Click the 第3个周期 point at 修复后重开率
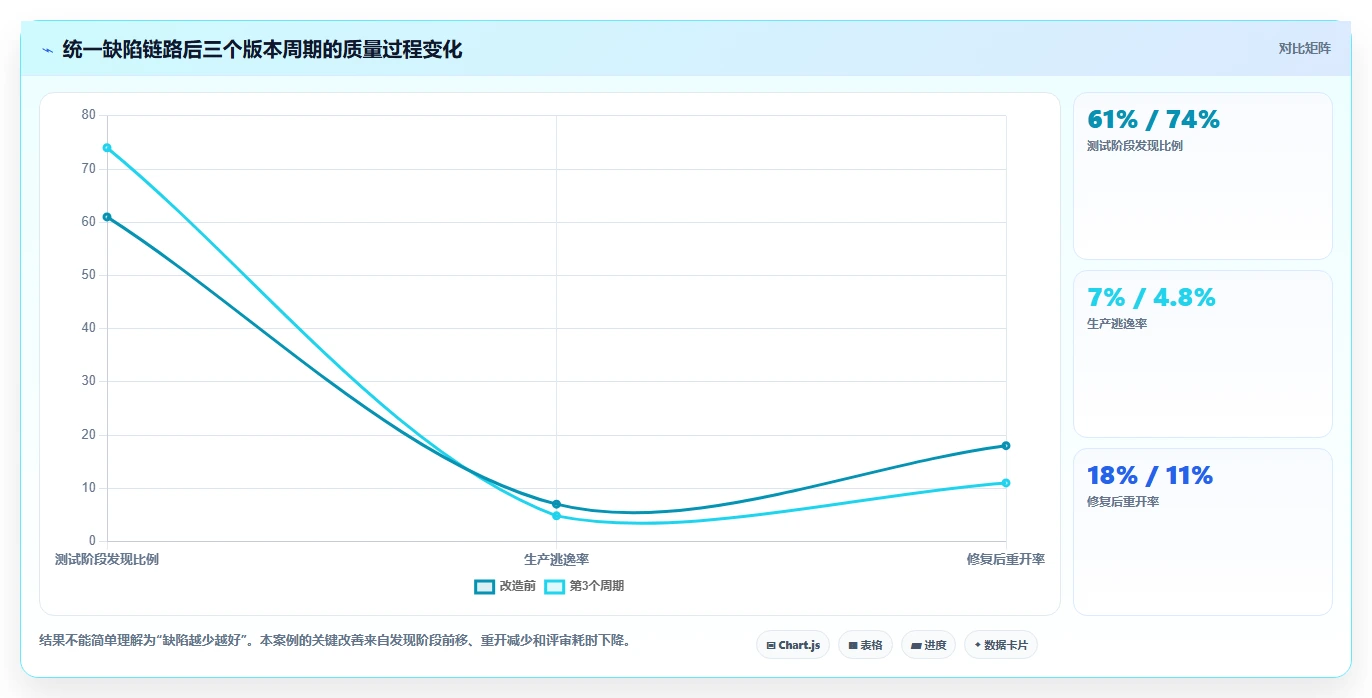Image resolution: width=1372 pixels, height=698 pixels. (x=1006, y=483)
